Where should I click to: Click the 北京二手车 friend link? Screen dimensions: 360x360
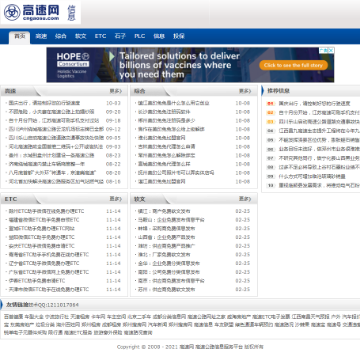pyautogui.click(x=139, y=317)
